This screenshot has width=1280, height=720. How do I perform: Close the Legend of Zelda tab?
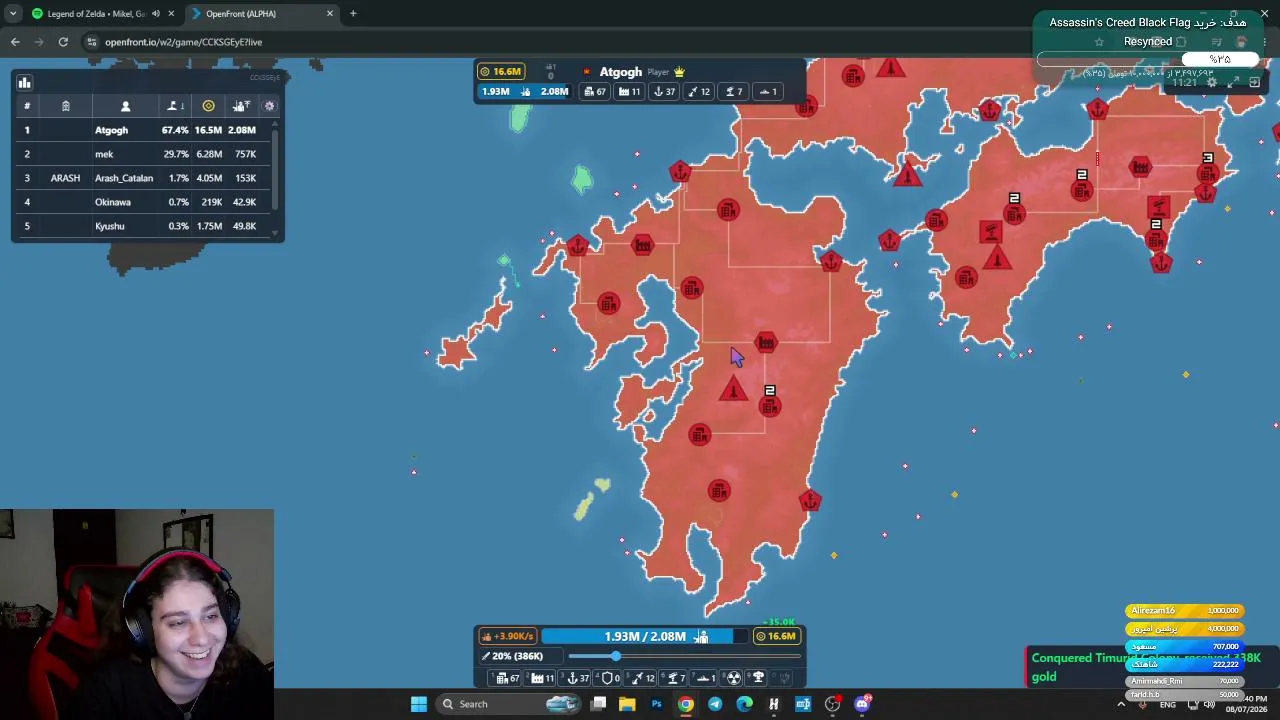(x=171, y=14)
